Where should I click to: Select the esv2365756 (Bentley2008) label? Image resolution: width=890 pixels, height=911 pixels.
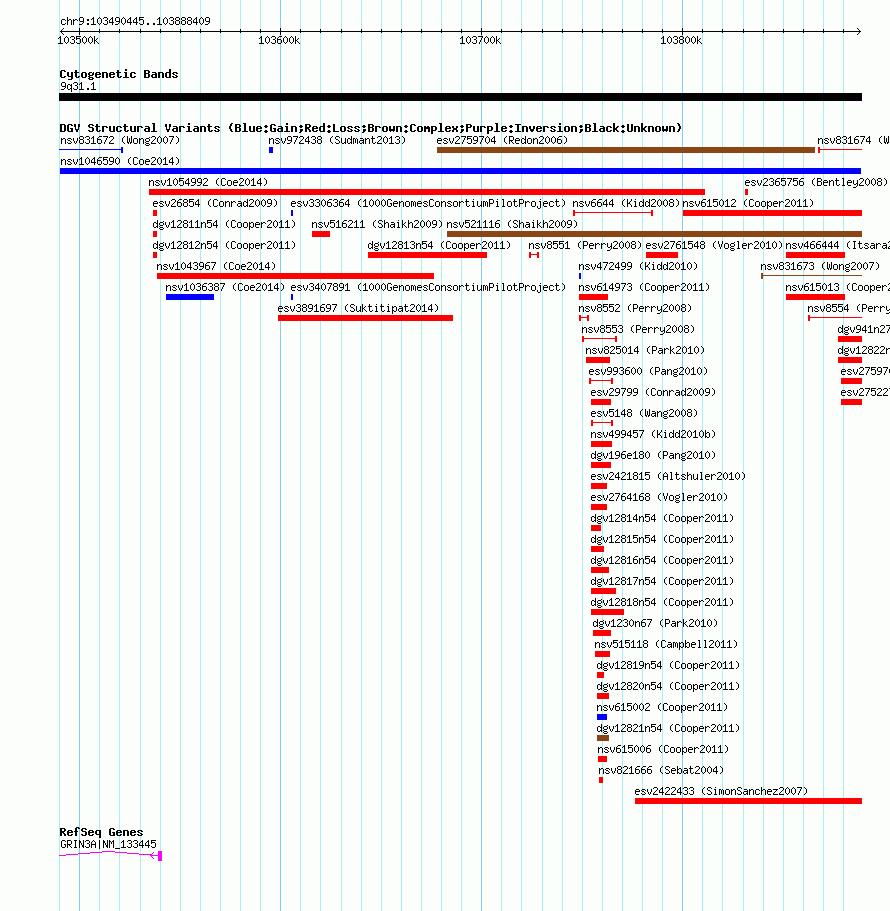[816, 182]
